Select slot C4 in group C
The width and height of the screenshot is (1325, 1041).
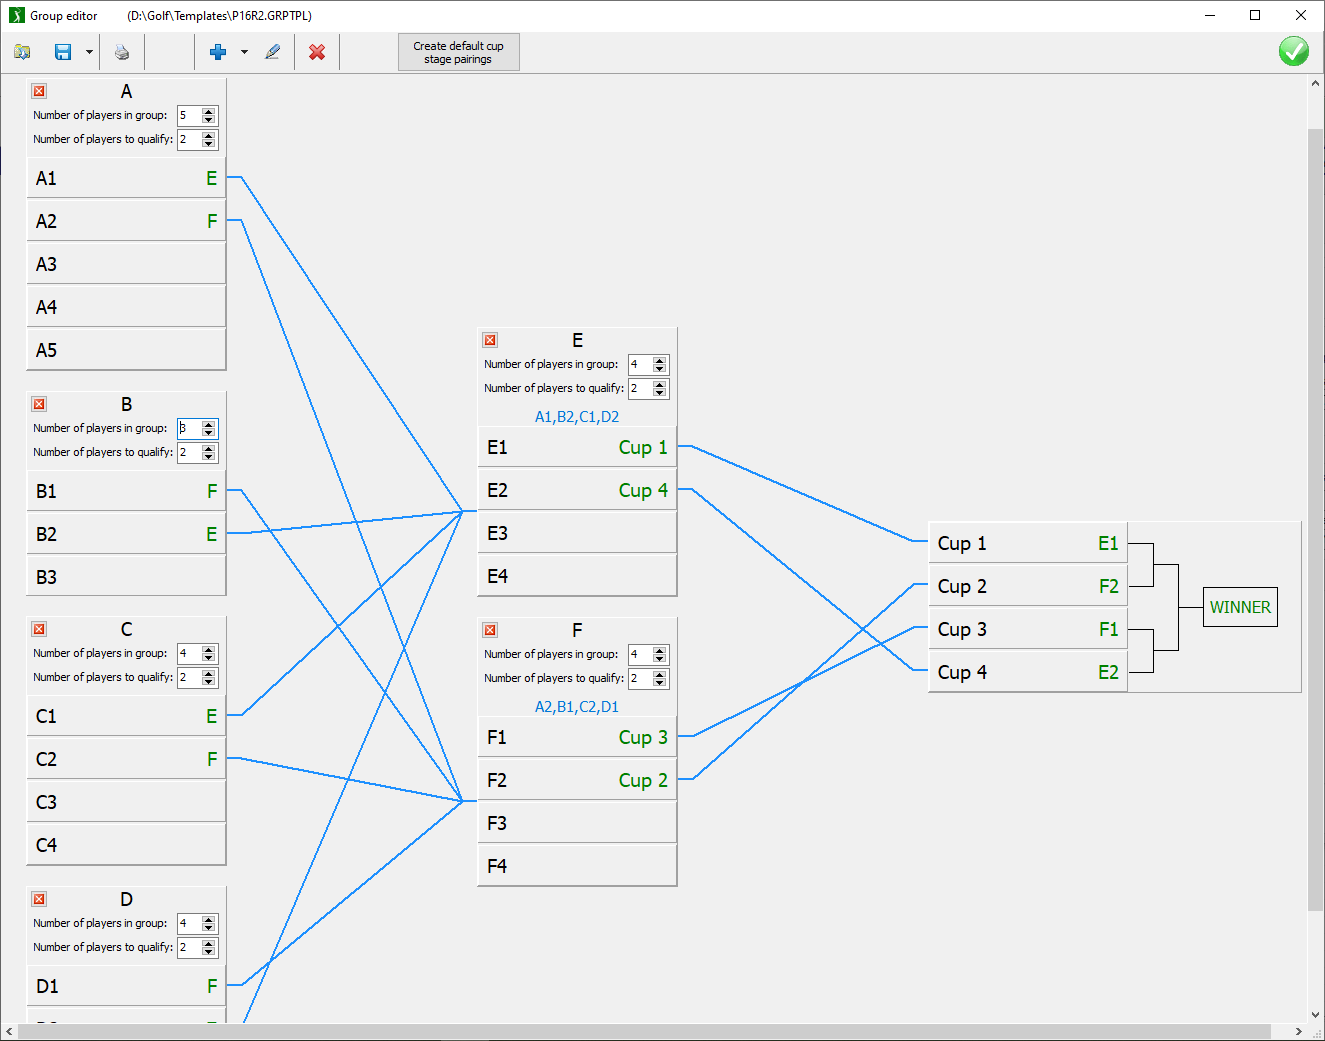pyautogui.click(x=126, y=845)
